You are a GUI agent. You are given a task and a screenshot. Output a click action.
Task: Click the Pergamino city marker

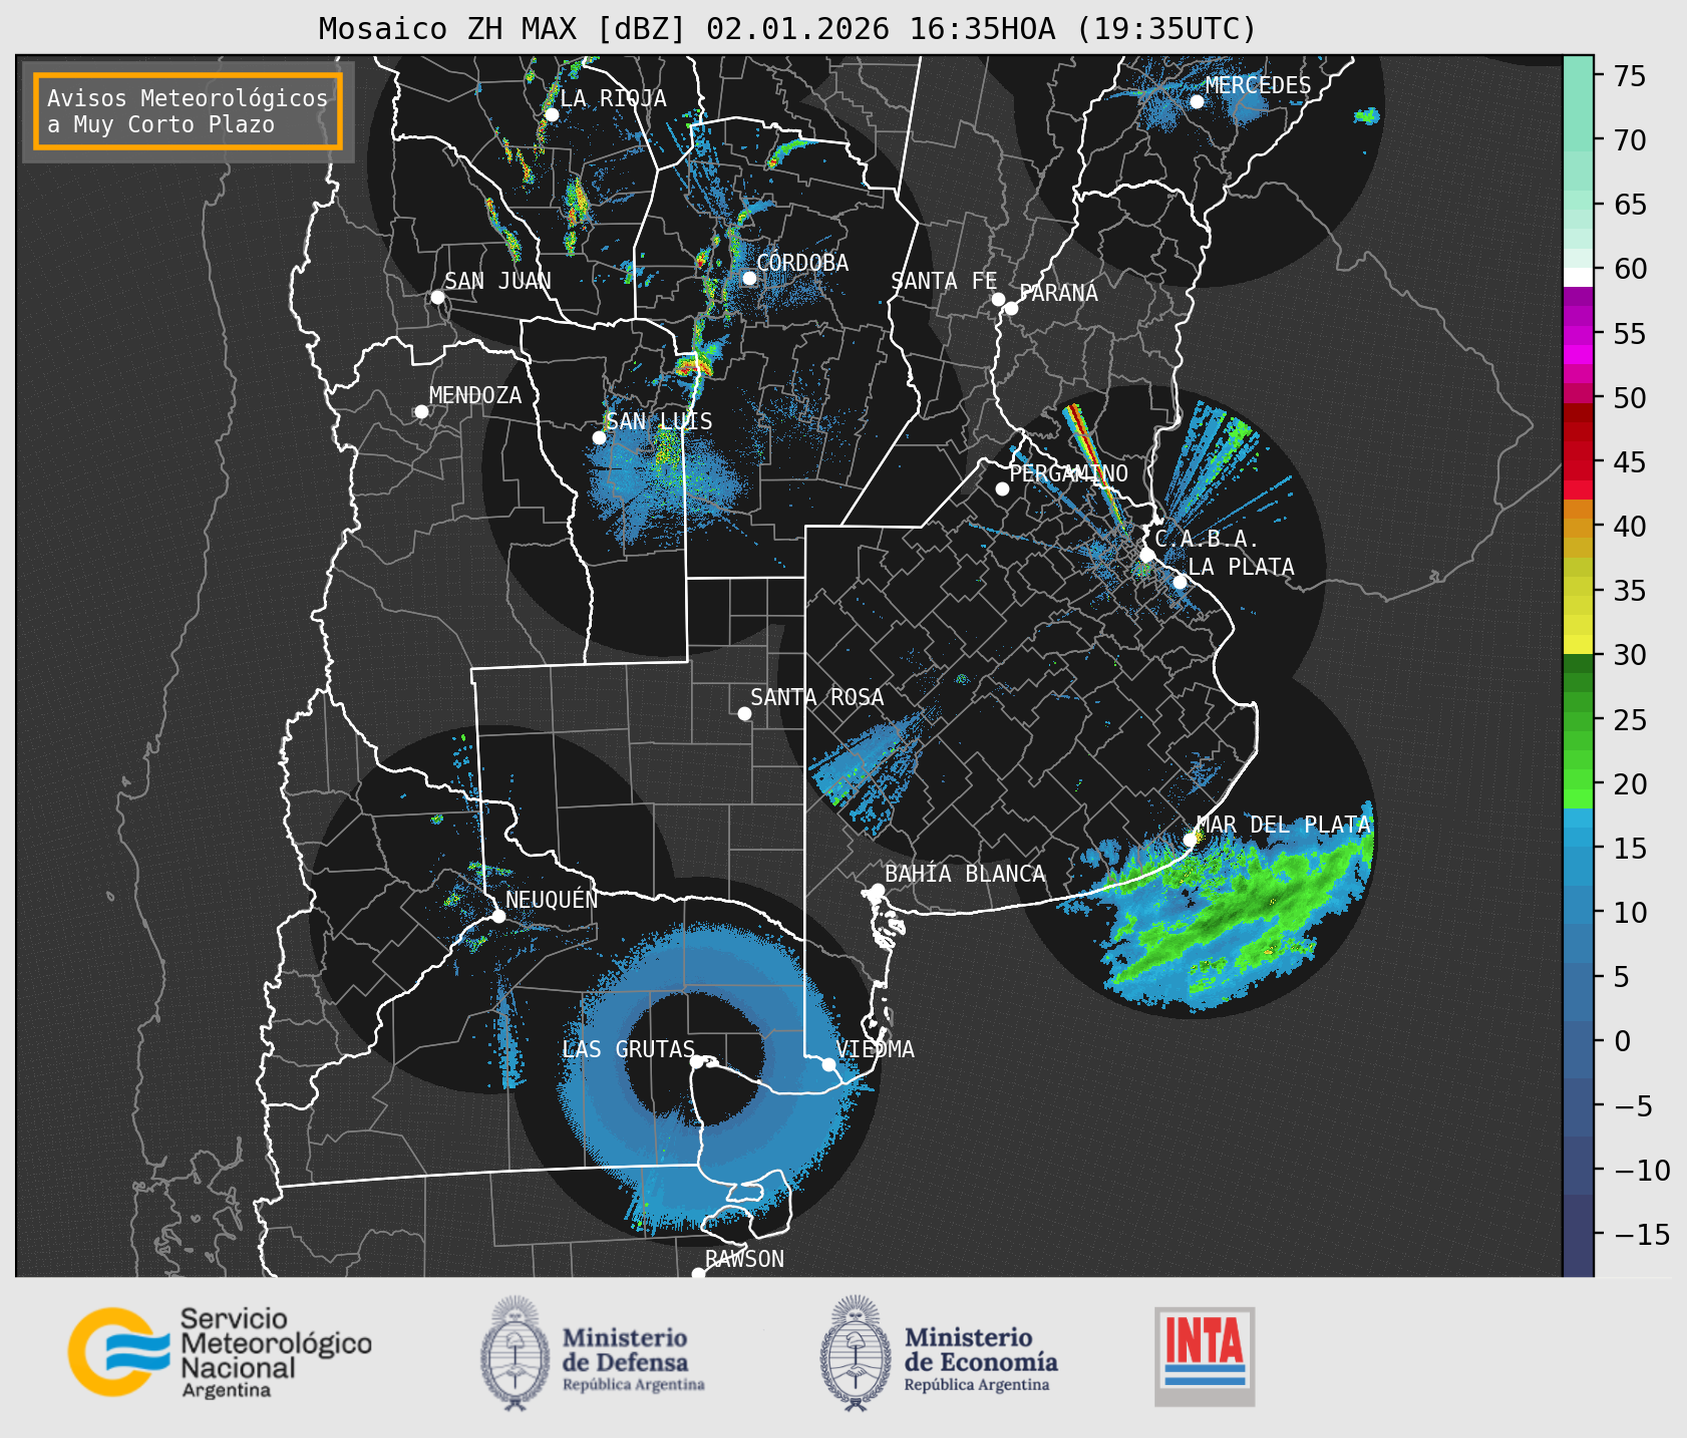pos(1002,489)
